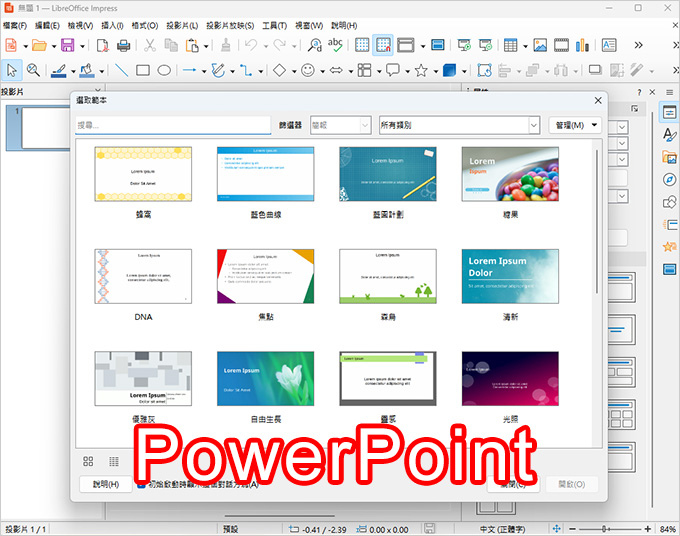The height and width of the screenshot is (536, 680).
Task: Switch to list view in template dialog
Action: point(114,461)
